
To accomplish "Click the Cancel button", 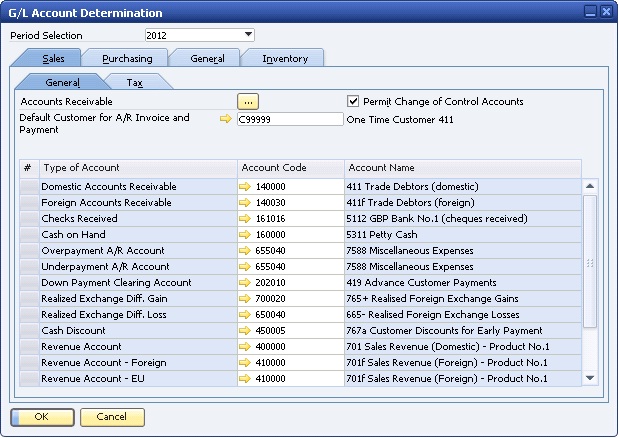I will [112, 417].
